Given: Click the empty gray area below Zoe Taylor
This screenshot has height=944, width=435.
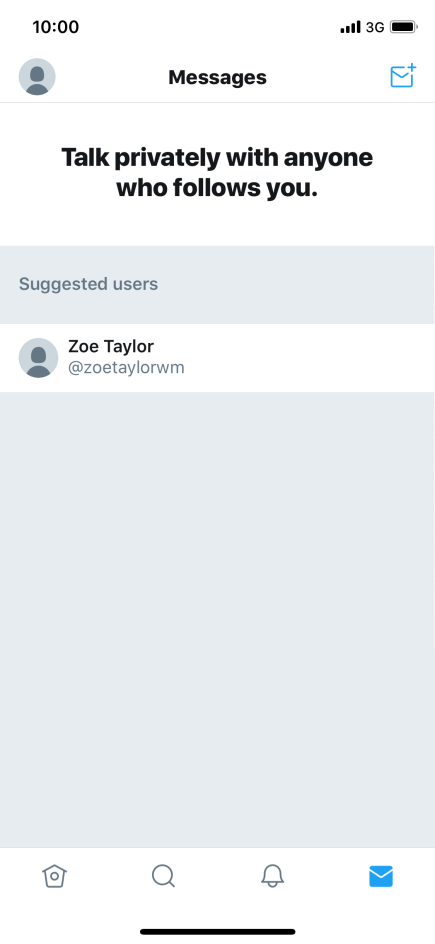Looking at the screenshot, I should [x=217, y=620].
